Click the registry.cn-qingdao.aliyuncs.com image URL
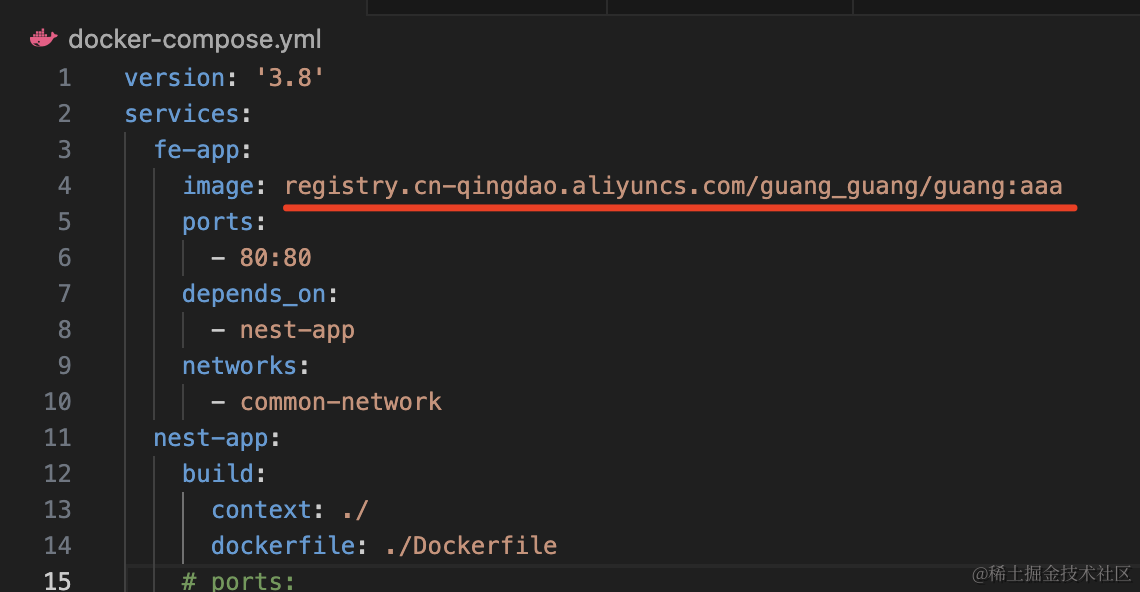The image size is (1140, 592). point(673,186)
